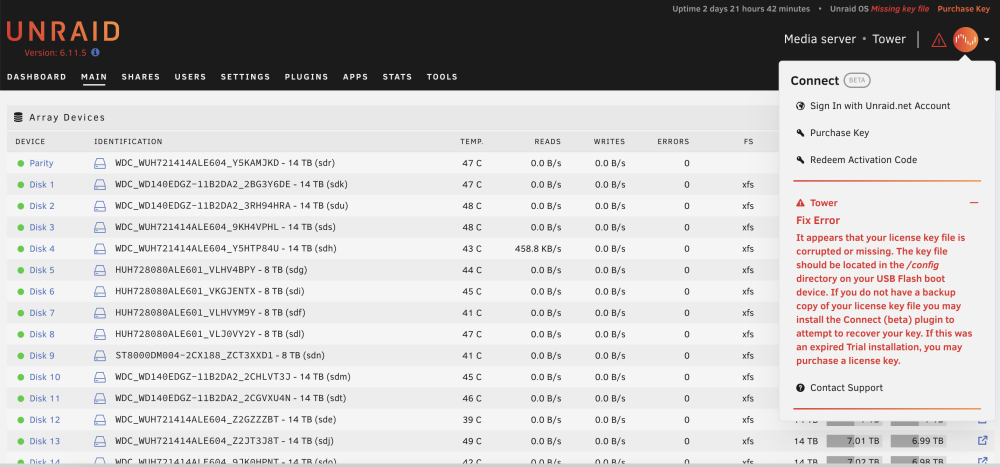This screenshot has height=467, width=1000.
Task: Open the Apps tab
Action: tap(355, 77)
